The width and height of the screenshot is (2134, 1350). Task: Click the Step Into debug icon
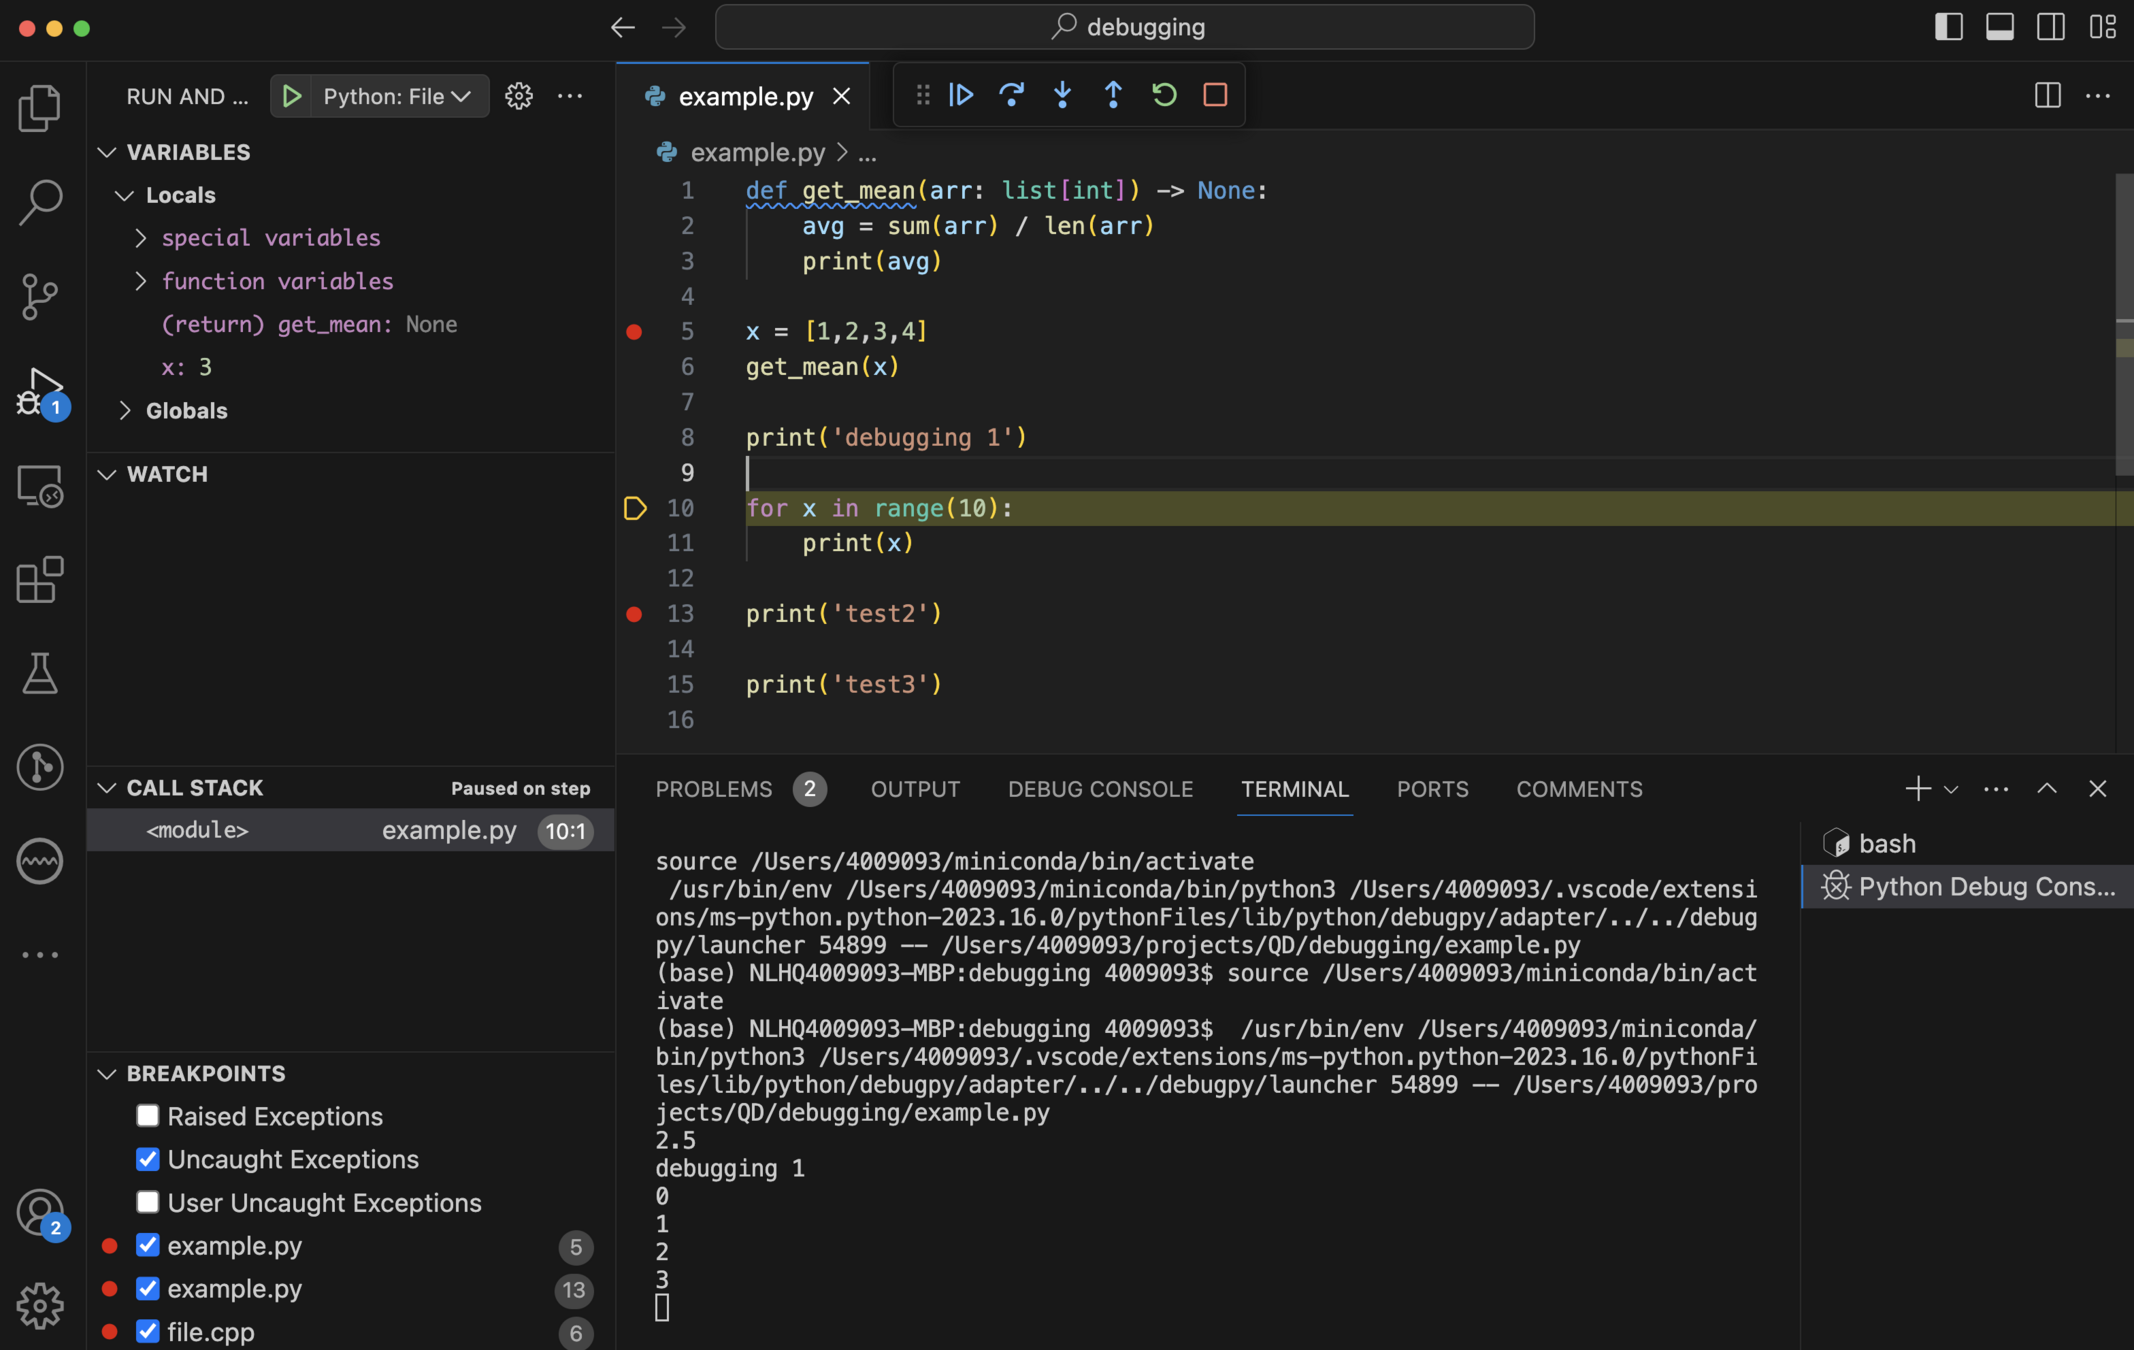pyautogui.click(x=1062, y=95)
